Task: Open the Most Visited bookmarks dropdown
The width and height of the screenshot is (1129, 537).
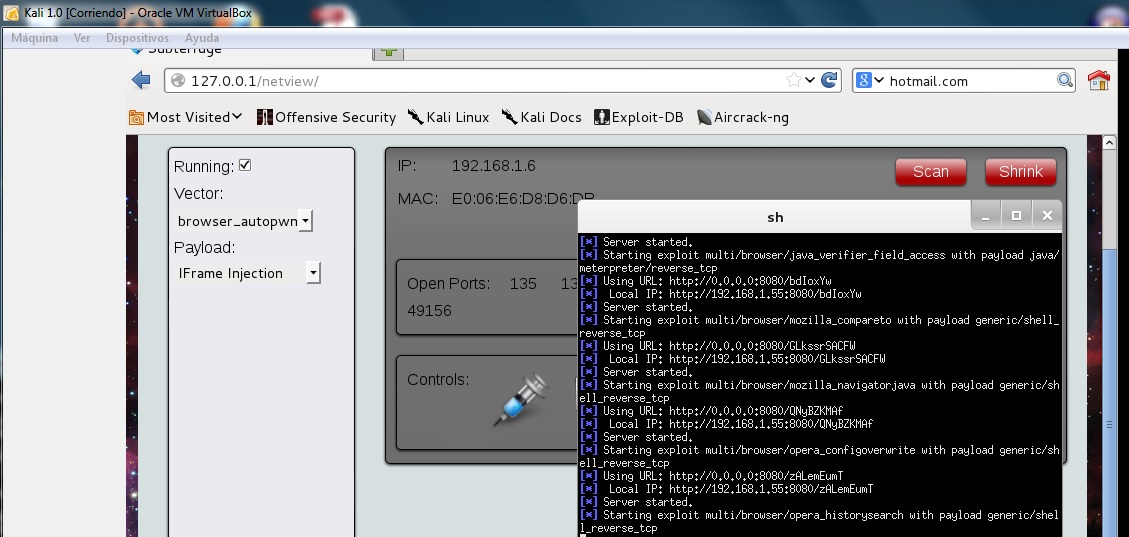Action: click(186, 117)
